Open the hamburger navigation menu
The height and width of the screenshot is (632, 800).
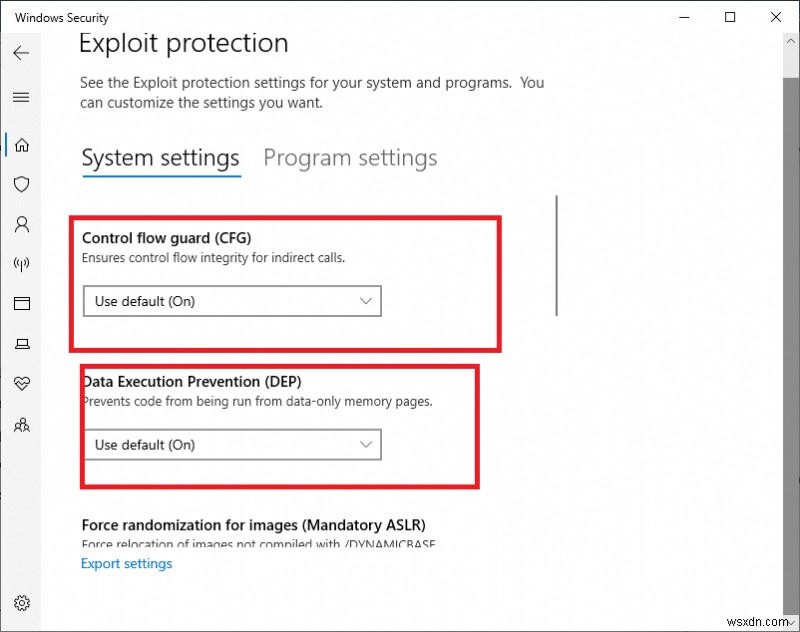click(x=21, y=97)
